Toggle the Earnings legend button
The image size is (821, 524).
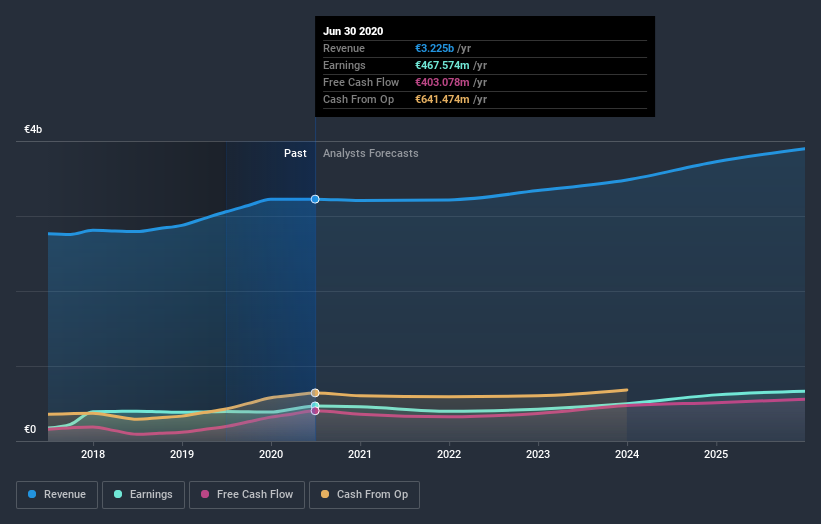point(143,495)
